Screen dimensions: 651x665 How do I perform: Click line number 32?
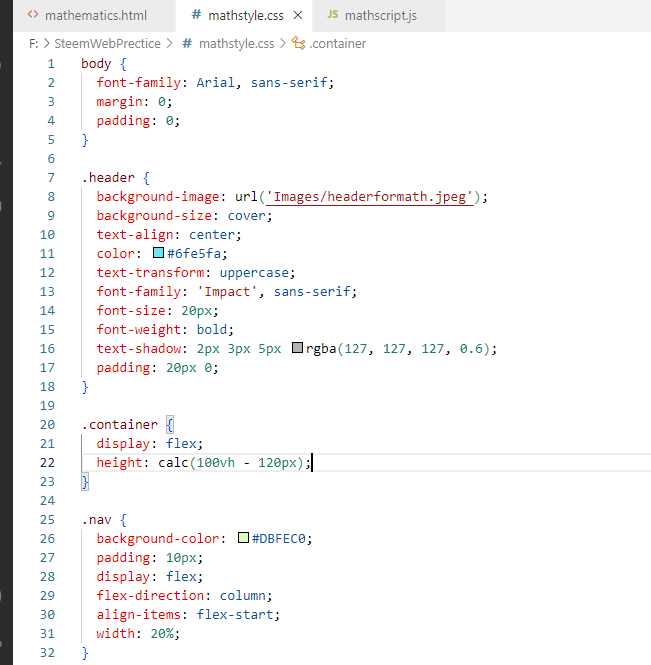47,652
